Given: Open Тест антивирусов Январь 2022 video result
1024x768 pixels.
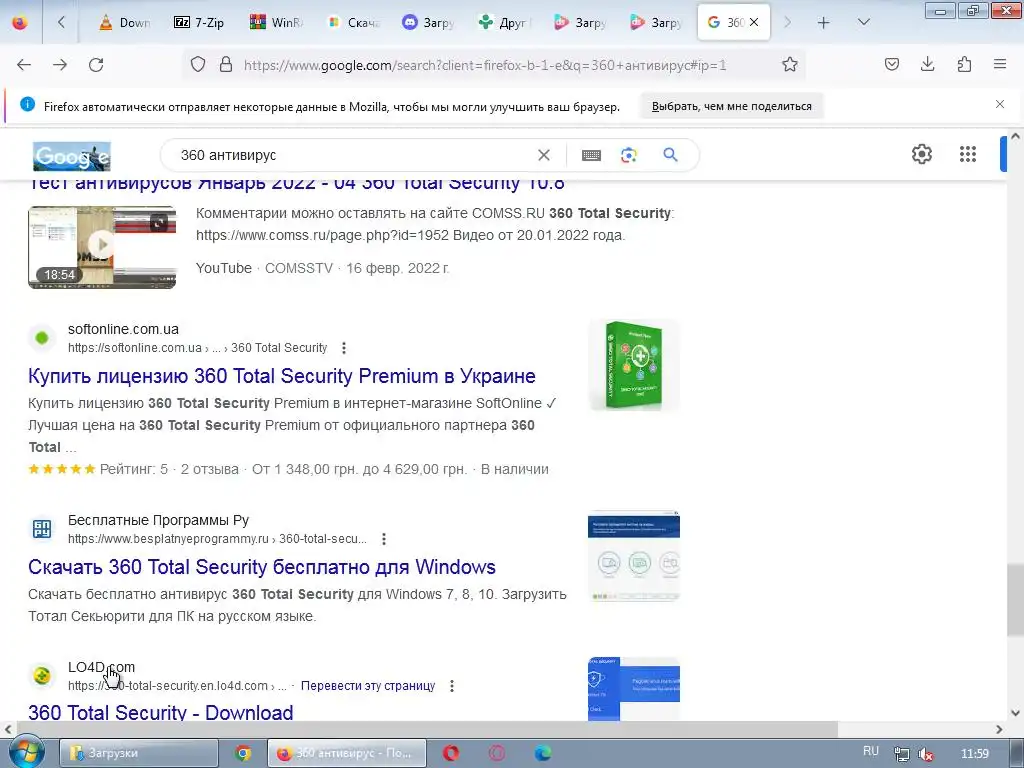Looking at the screenshot, I should tap(296, 184).
